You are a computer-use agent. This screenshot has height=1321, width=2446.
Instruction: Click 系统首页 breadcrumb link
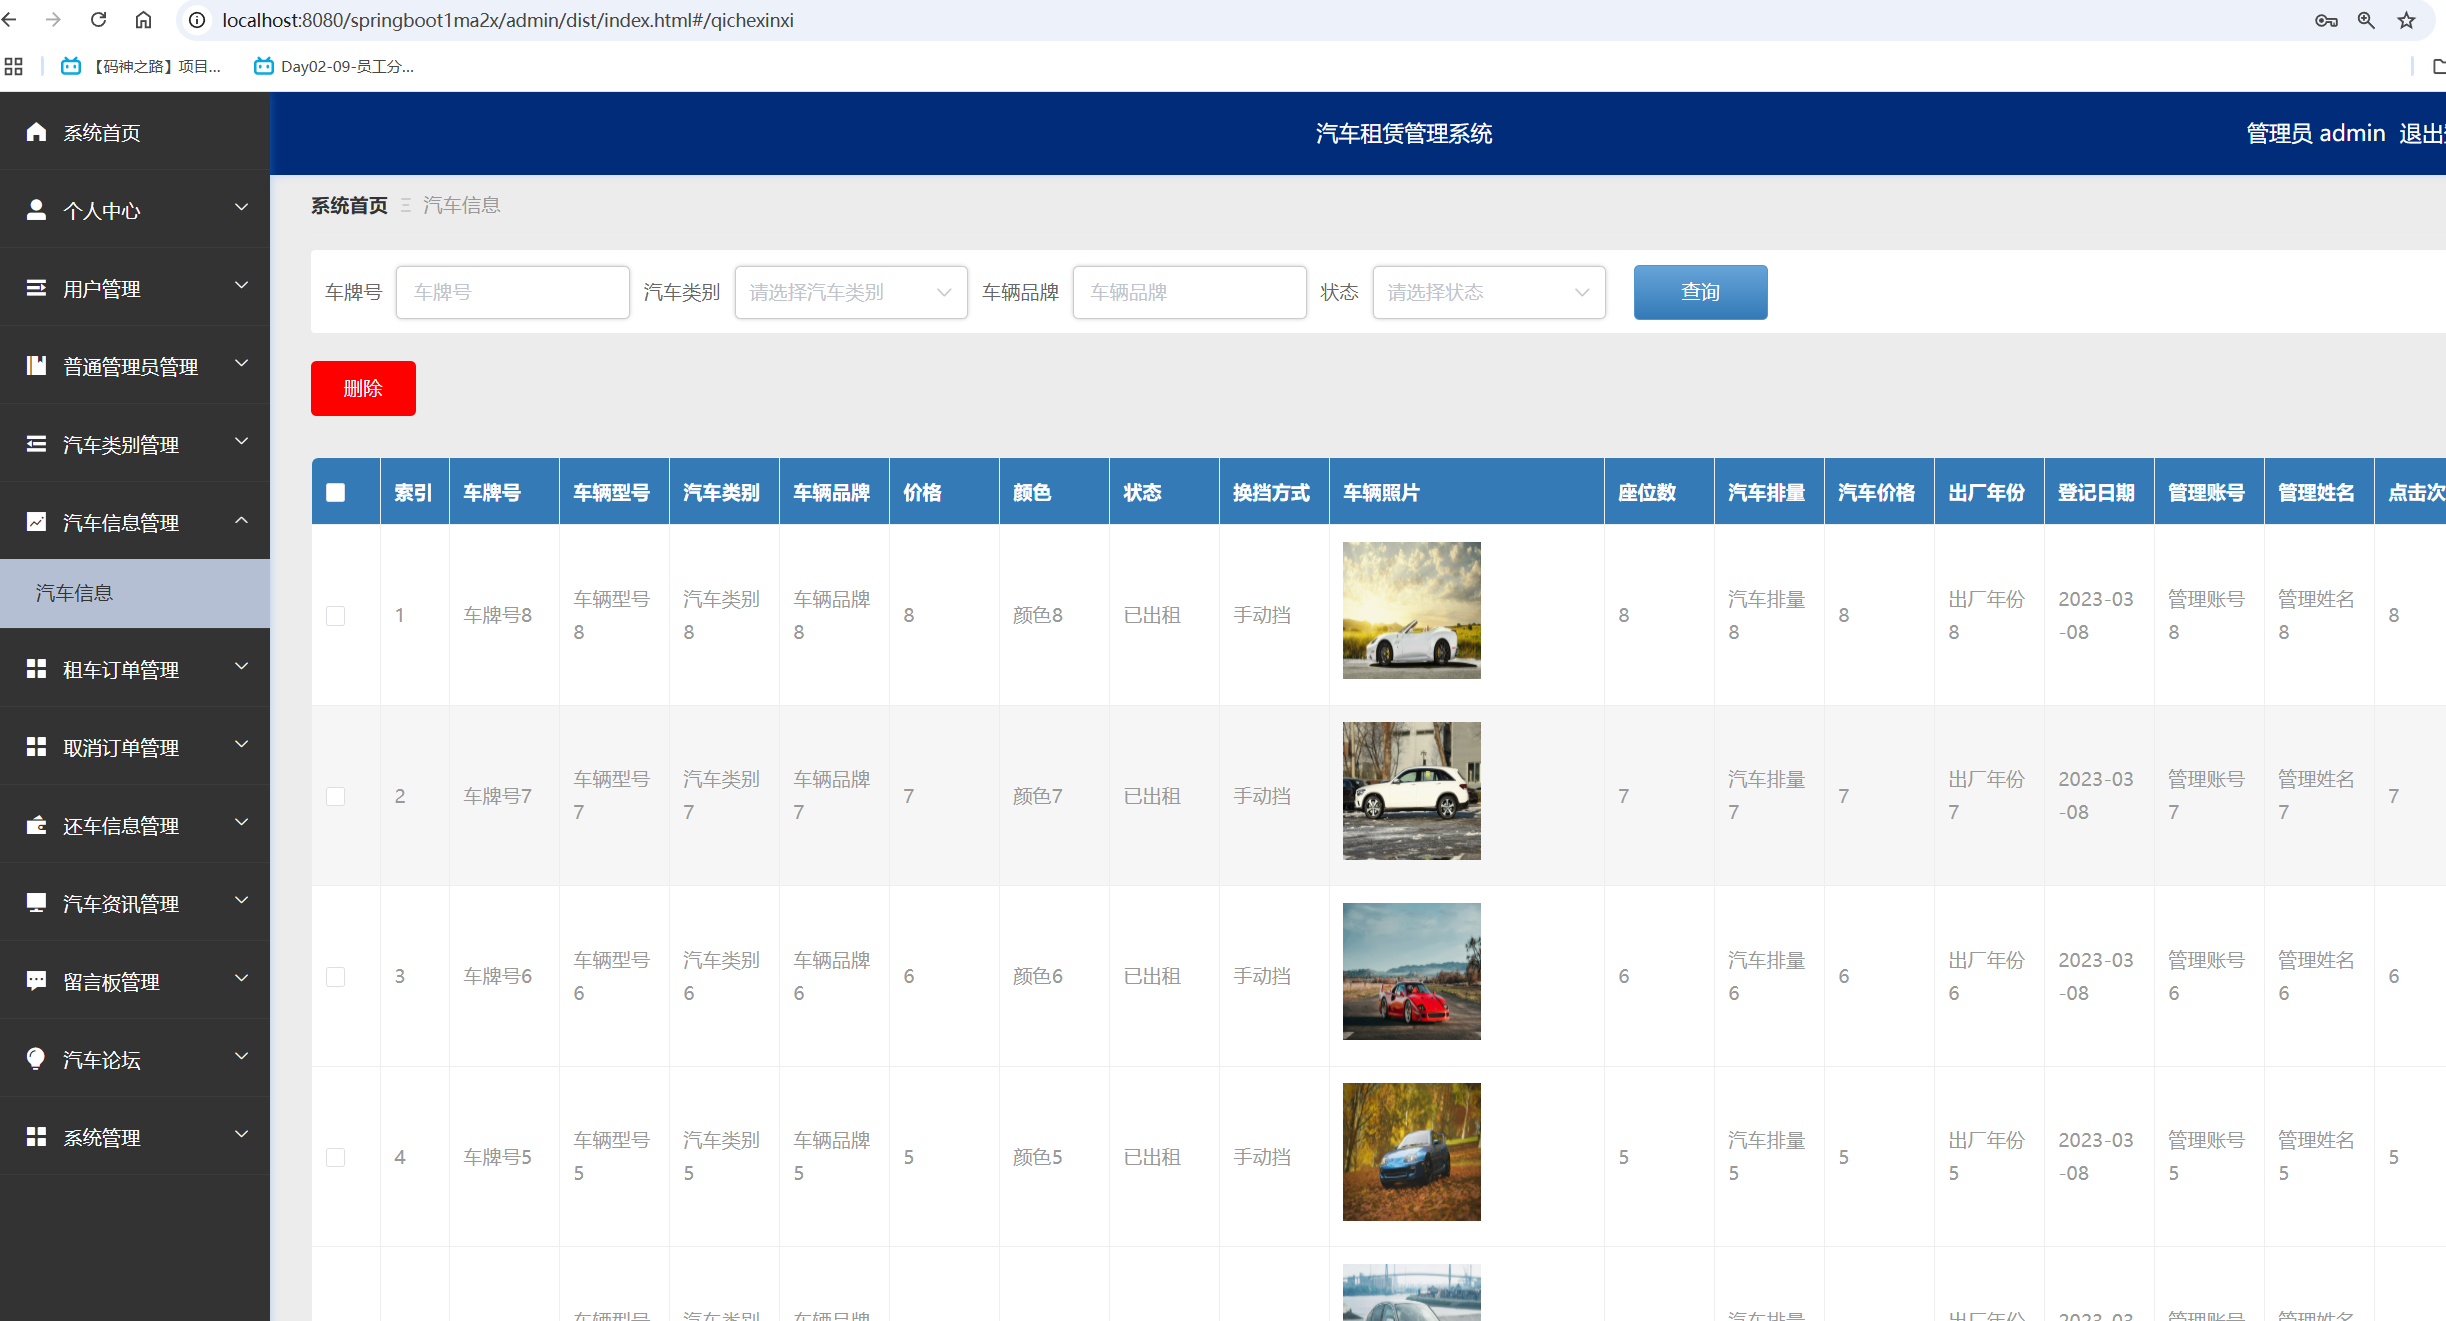pyautogui.click(x=349, y=205)
